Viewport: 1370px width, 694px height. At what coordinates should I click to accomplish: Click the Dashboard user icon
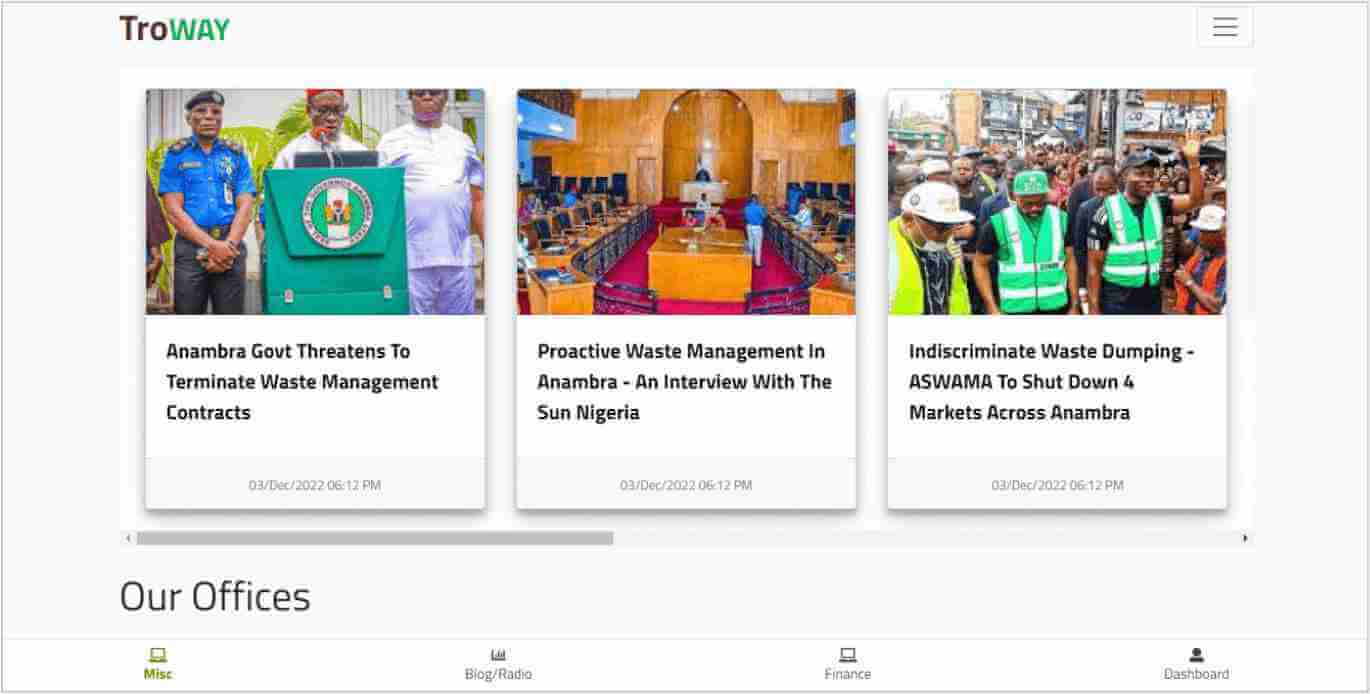pyautogui.click(x=1196, y=656)
